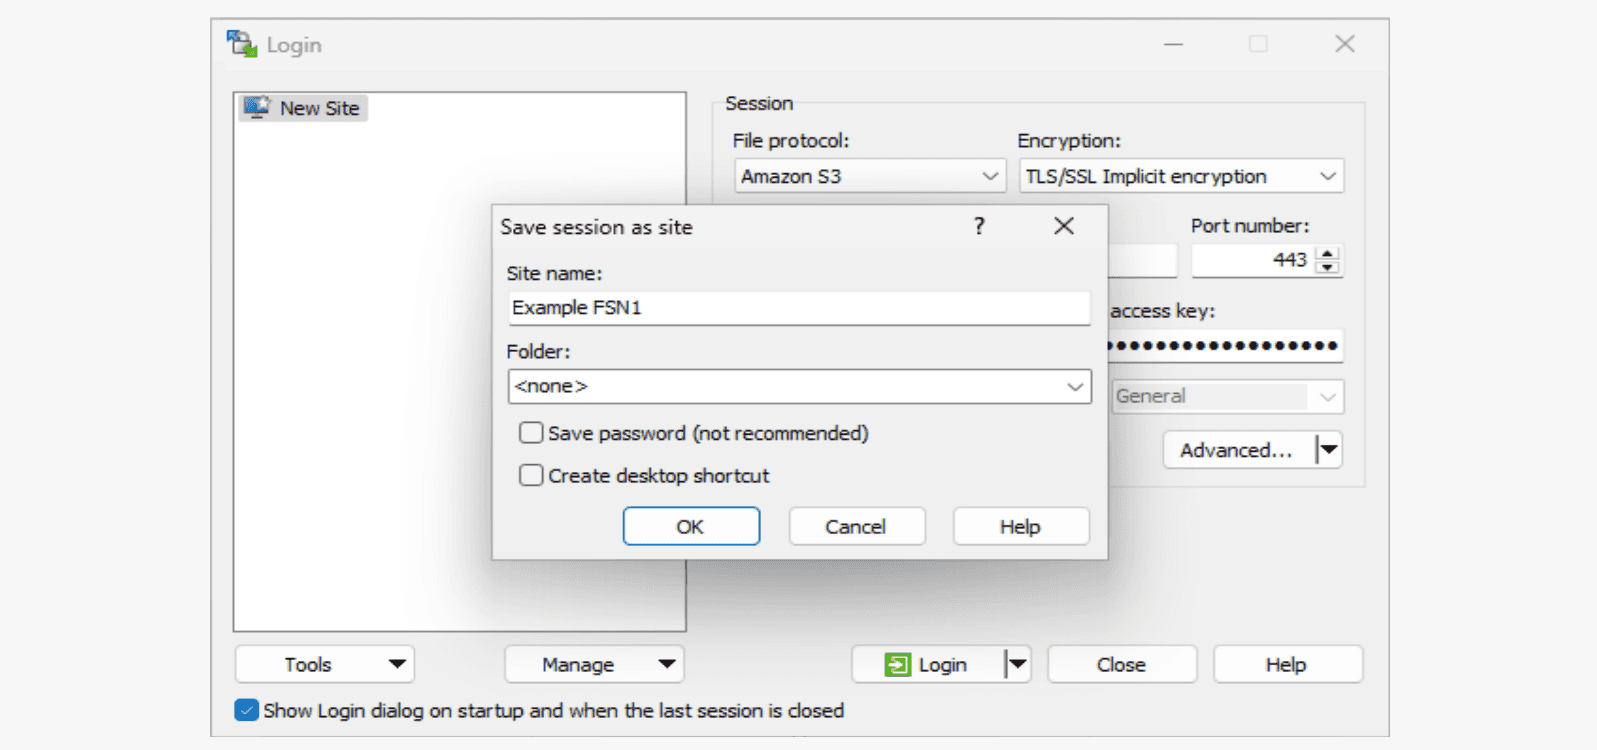Select the New Site computer icon

(257, 107)
